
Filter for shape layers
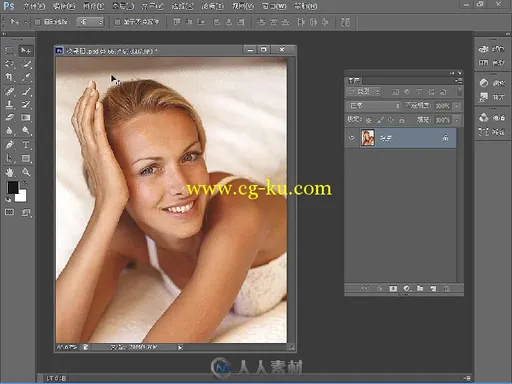(431, 92)
